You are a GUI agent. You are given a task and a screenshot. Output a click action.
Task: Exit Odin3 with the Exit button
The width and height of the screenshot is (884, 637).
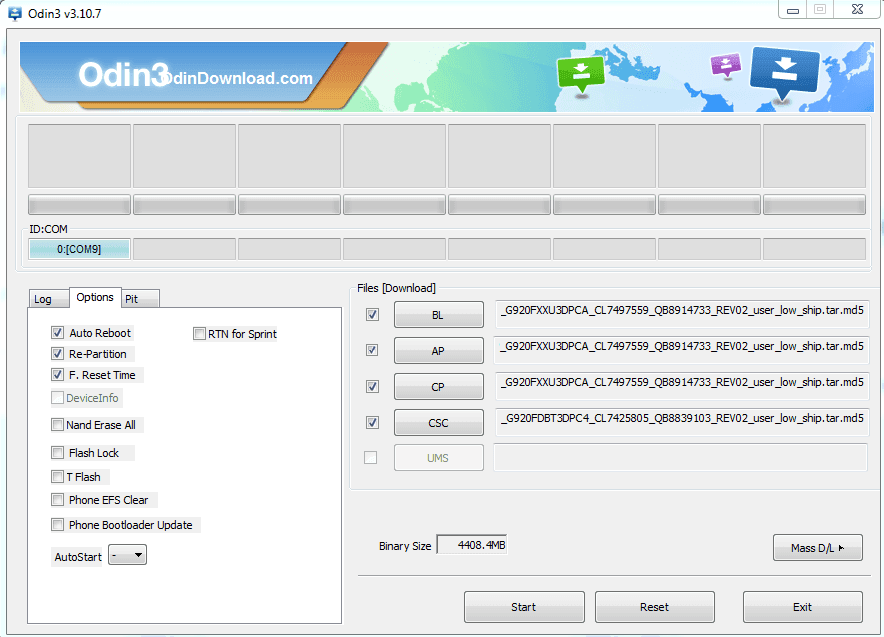pos(803,607)
